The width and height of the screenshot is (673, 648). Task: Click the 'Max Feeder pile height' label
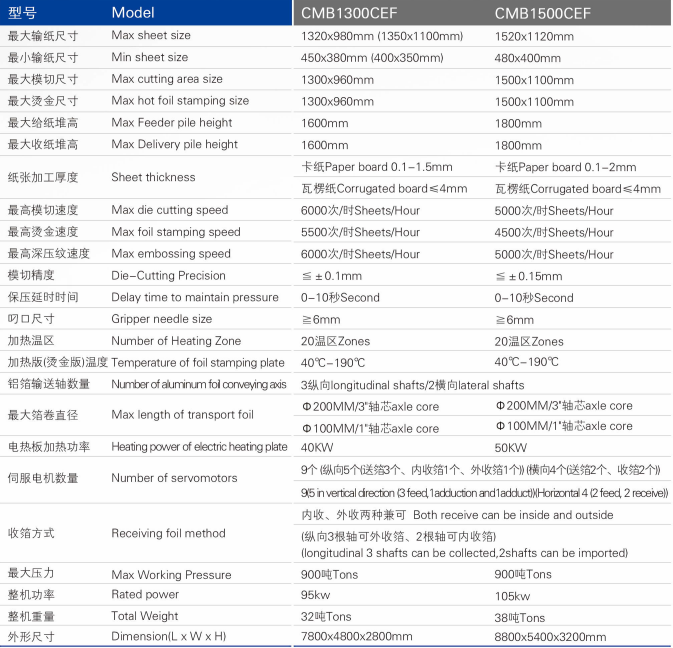click(171, 123)
